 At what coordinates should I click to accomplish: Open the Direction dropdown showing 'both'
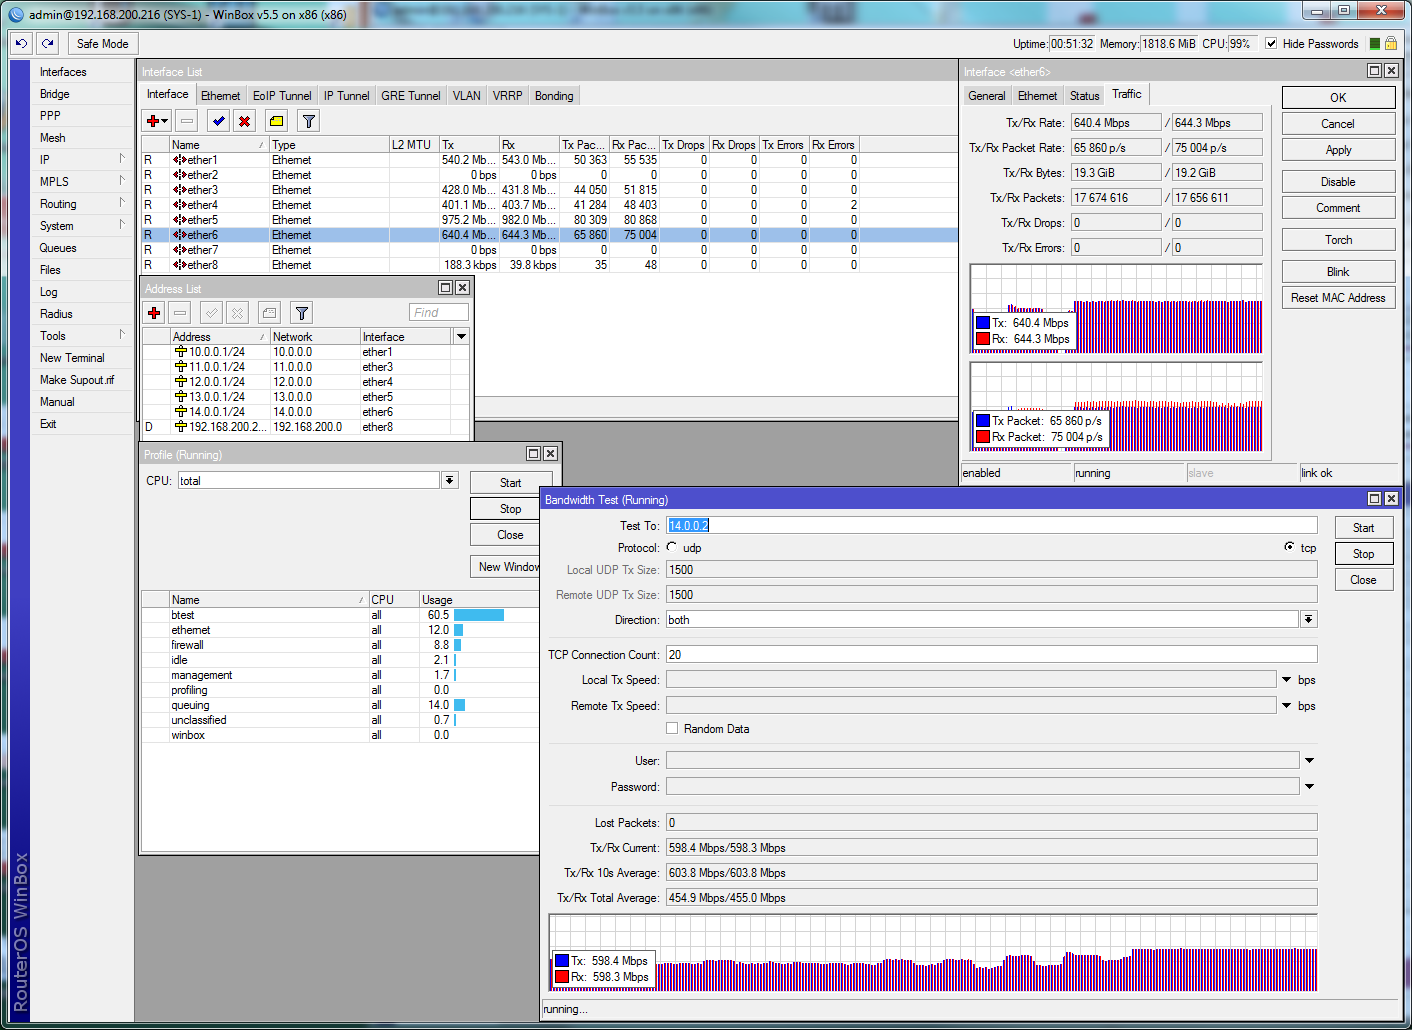tap(1309, 619)
